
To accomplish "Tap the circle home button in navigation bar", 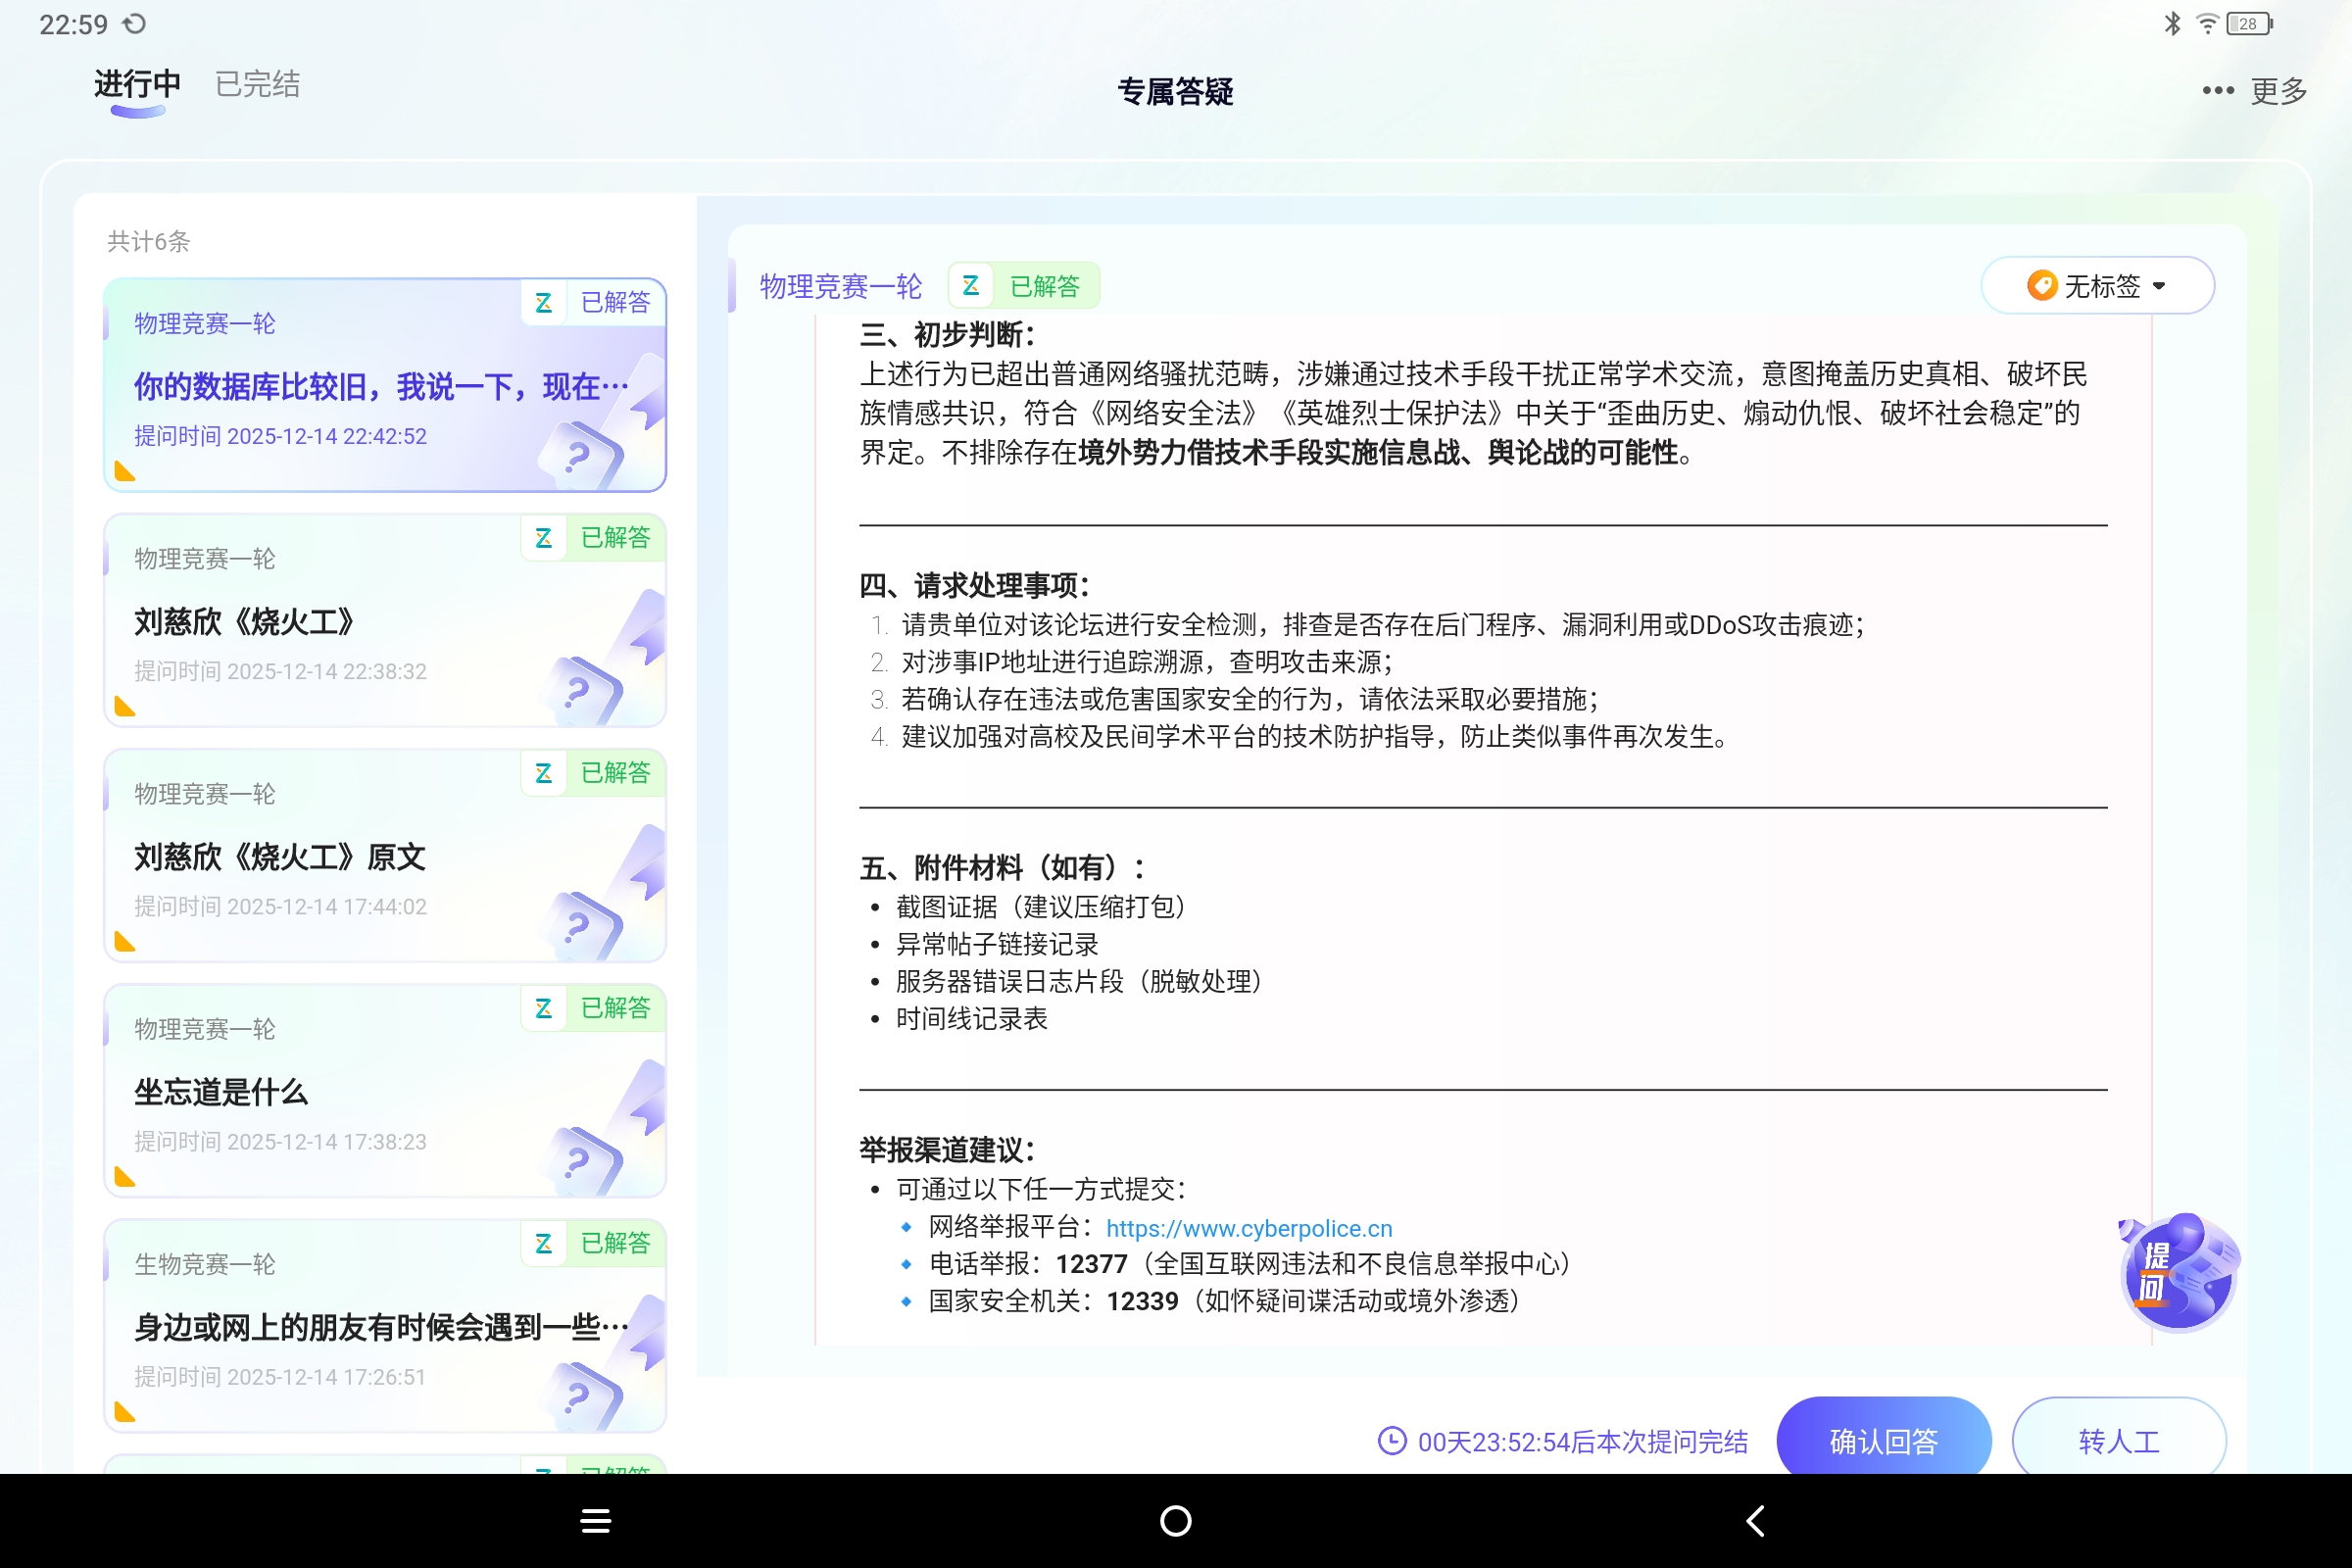I will pyautogui.click(x=1175, y=1520).
